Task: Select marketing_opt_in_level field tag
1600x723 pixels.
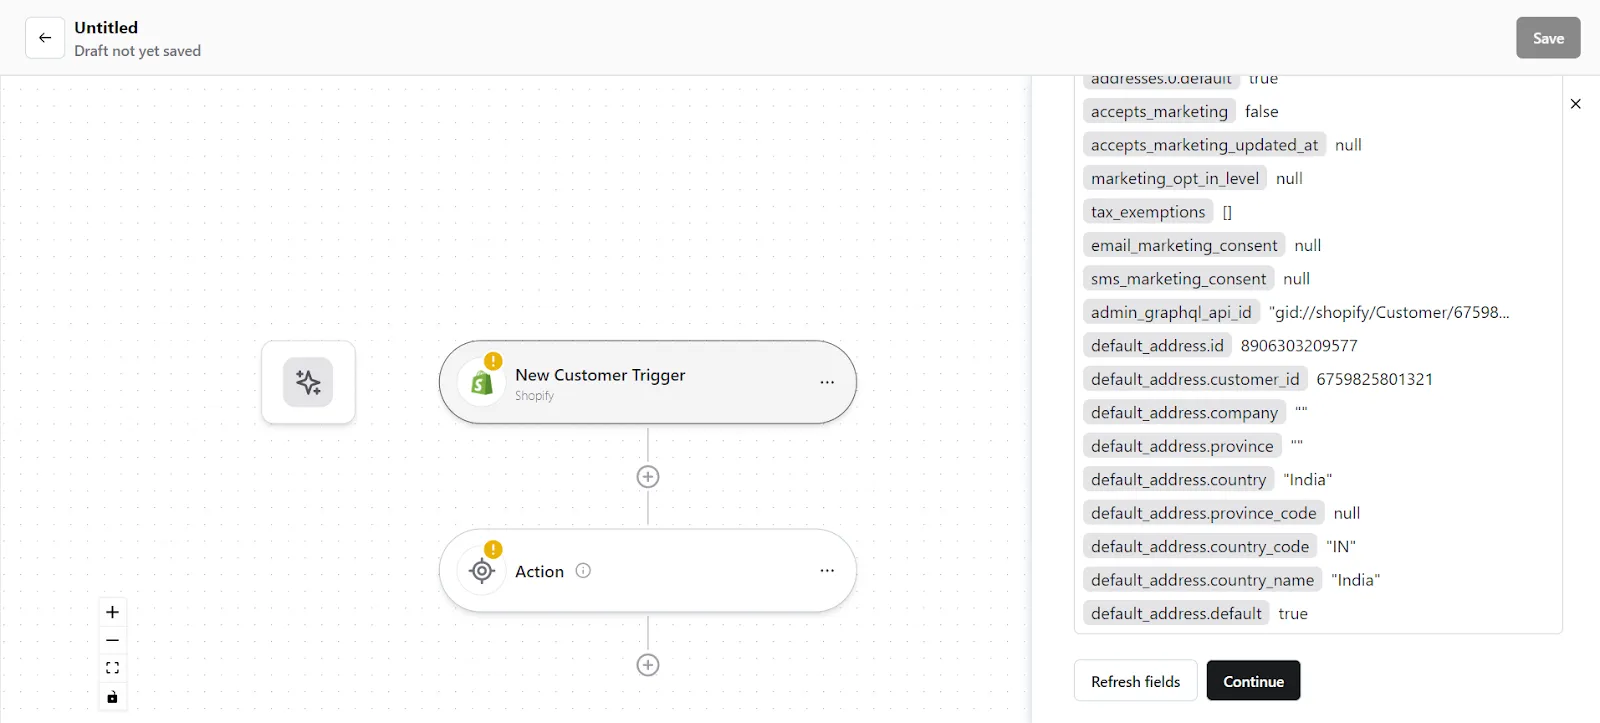Action: click(x=1175, y=178)
